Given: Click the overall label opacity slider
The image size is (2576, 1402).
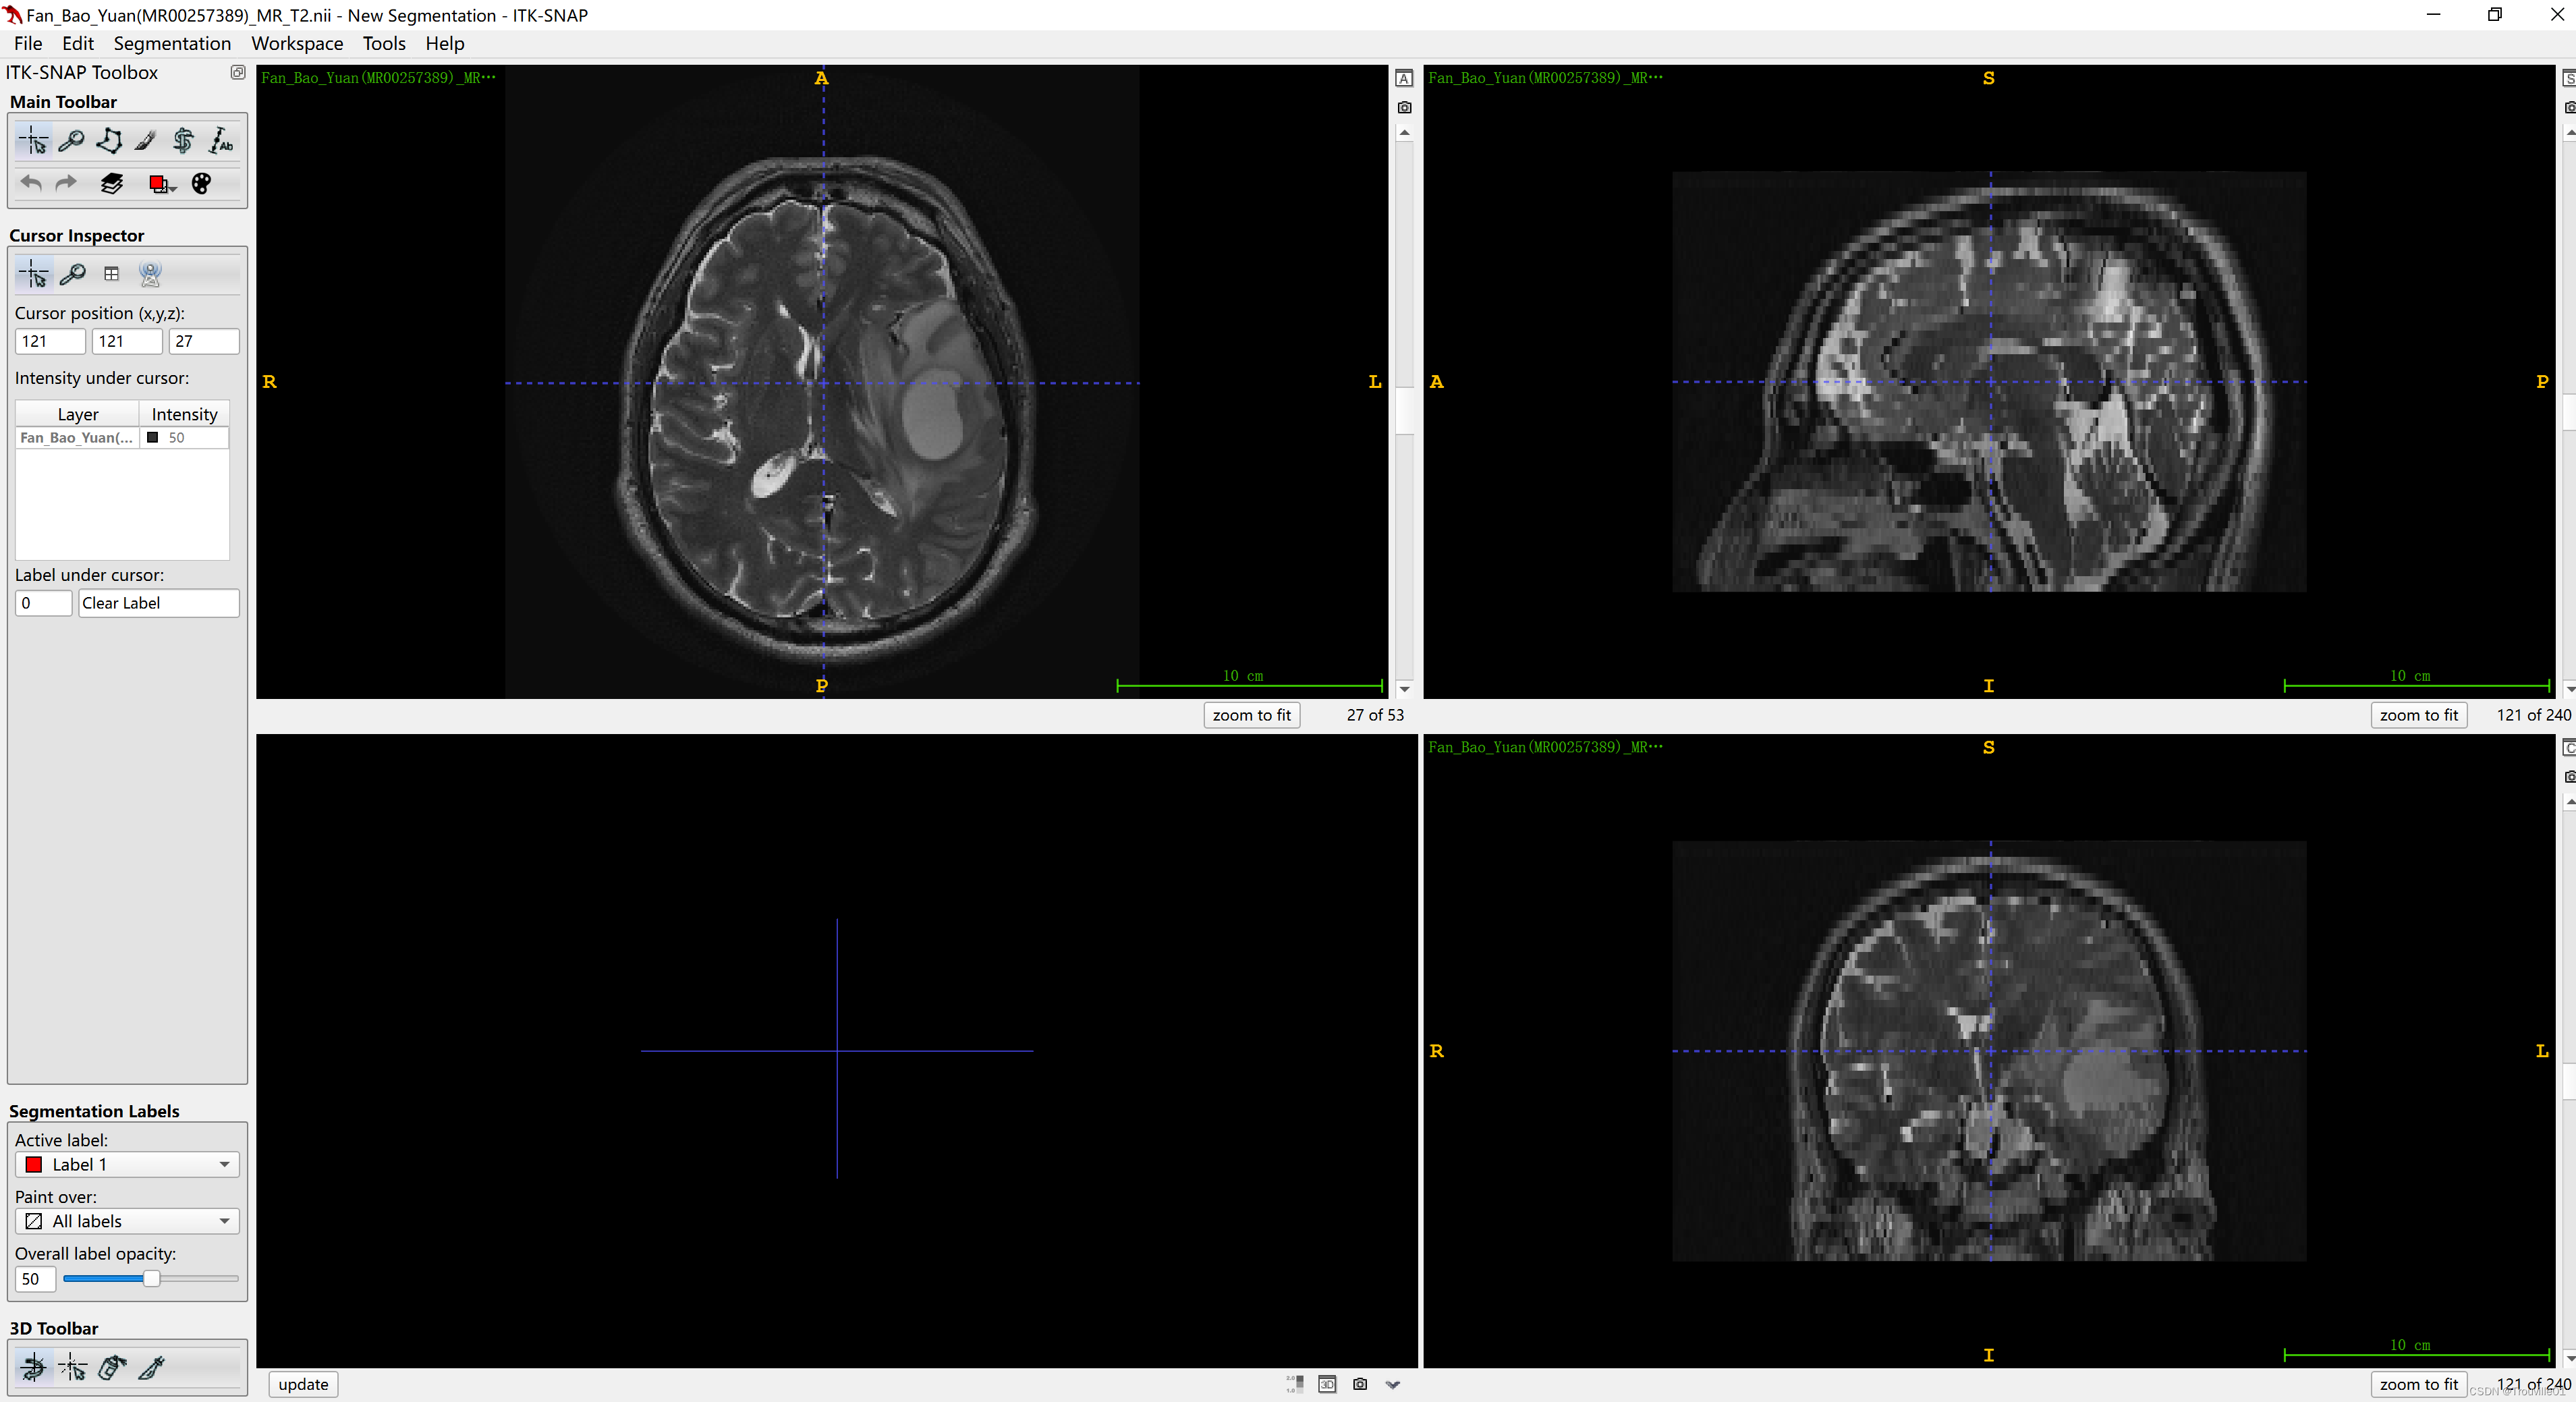Looking at the screenshot, I should coord(150,1278).
